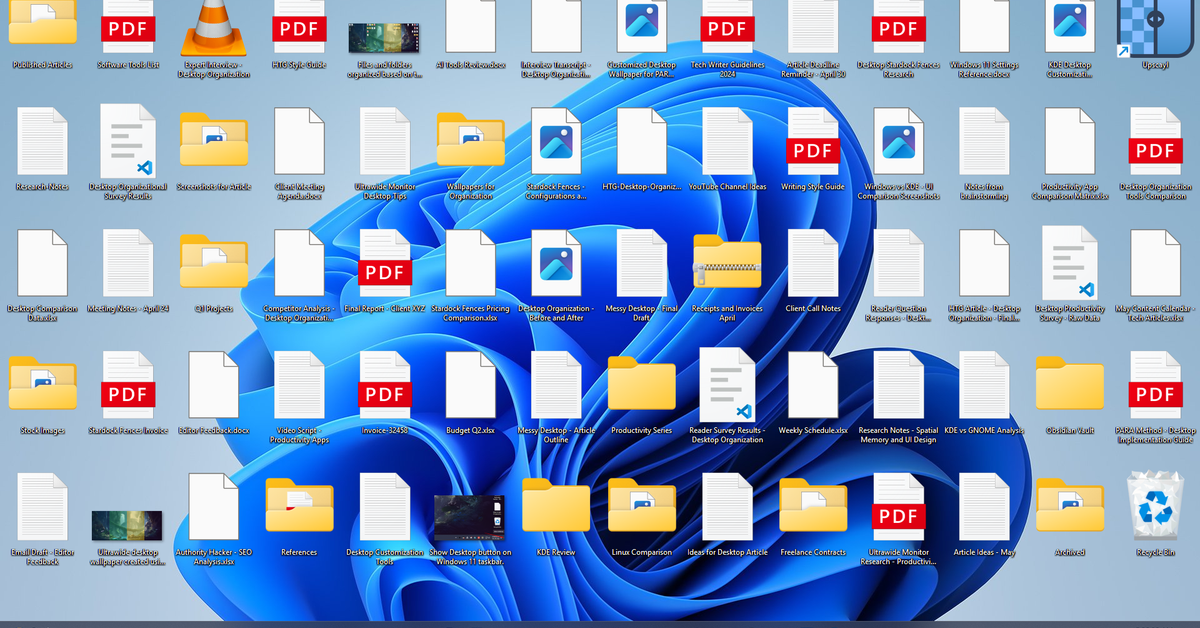Image resolution: width=1200 pixels, height=628 pixels.
Task: Select Show Desktop button screenshot thumbnail
Action: (470, 514)
